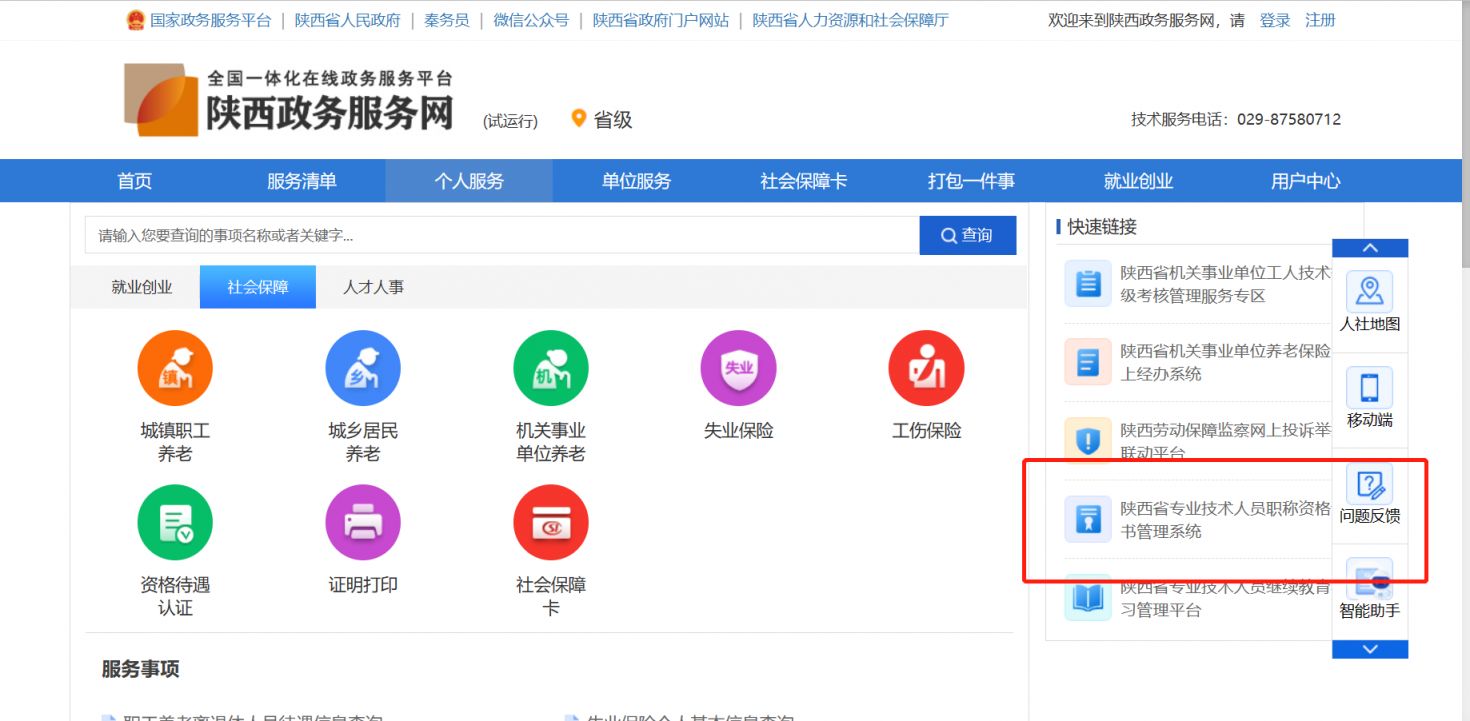The height and width of the screenshot is (721, 1470).
Task: Switch to the 社会保障 category tab
Action: click(x=258, y=287)
